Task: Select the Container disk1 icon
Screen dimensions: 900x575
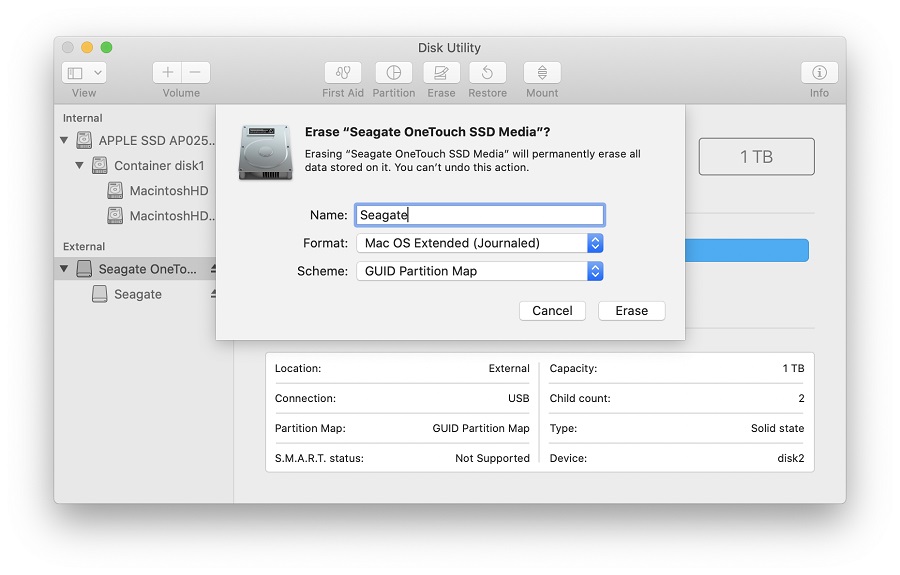Action: (100, 165)
